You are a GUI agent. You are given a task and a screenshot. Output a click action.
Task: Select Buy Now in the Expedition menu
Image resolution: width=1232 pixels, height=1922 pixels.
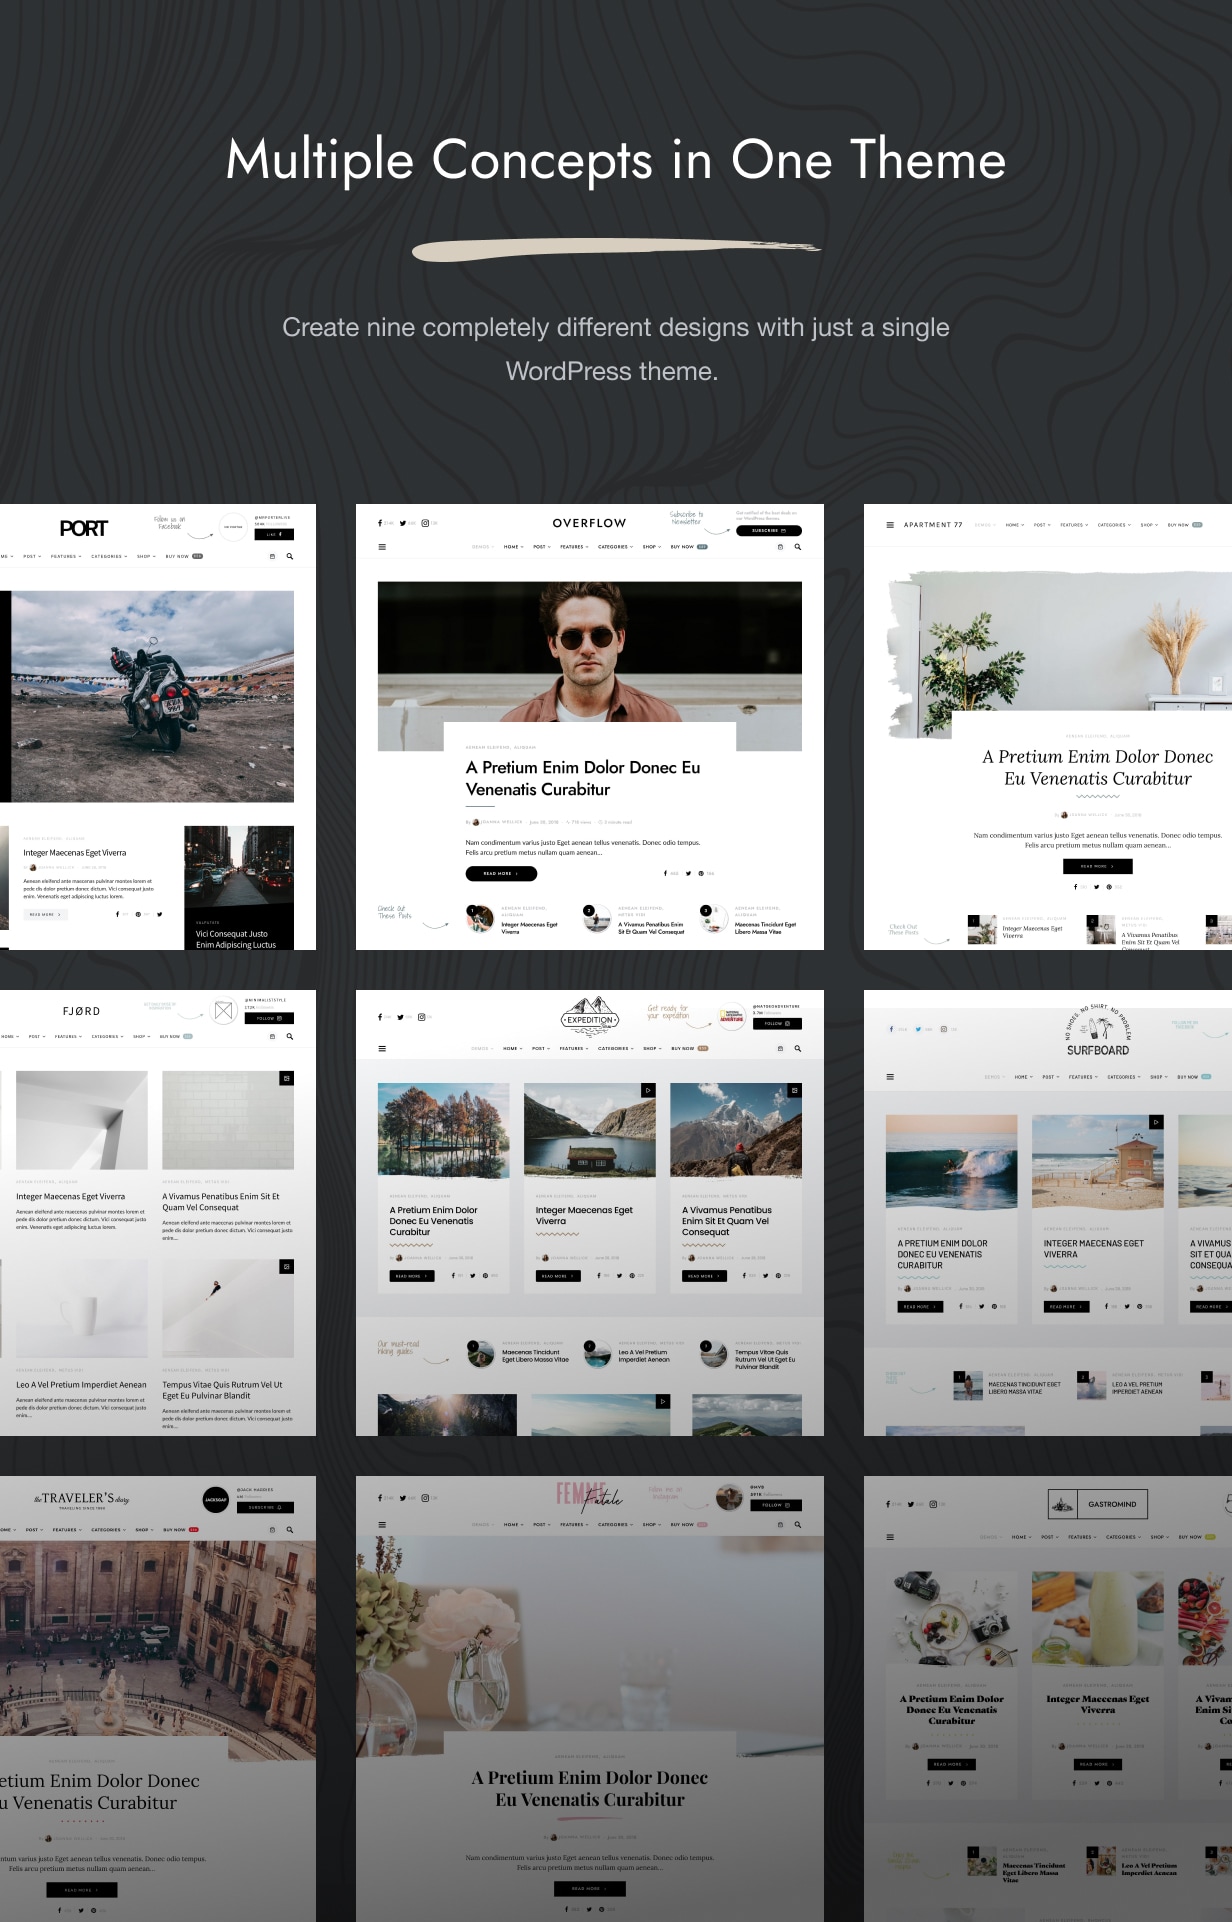(688, 1049)
